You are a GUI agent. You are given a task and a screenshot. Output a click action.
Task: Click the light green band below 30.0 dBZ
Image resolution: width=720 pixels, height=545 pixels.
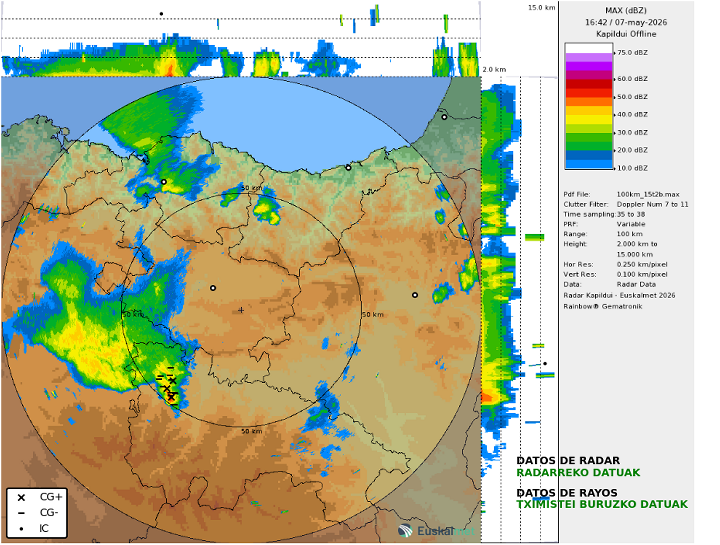(589, 137)
